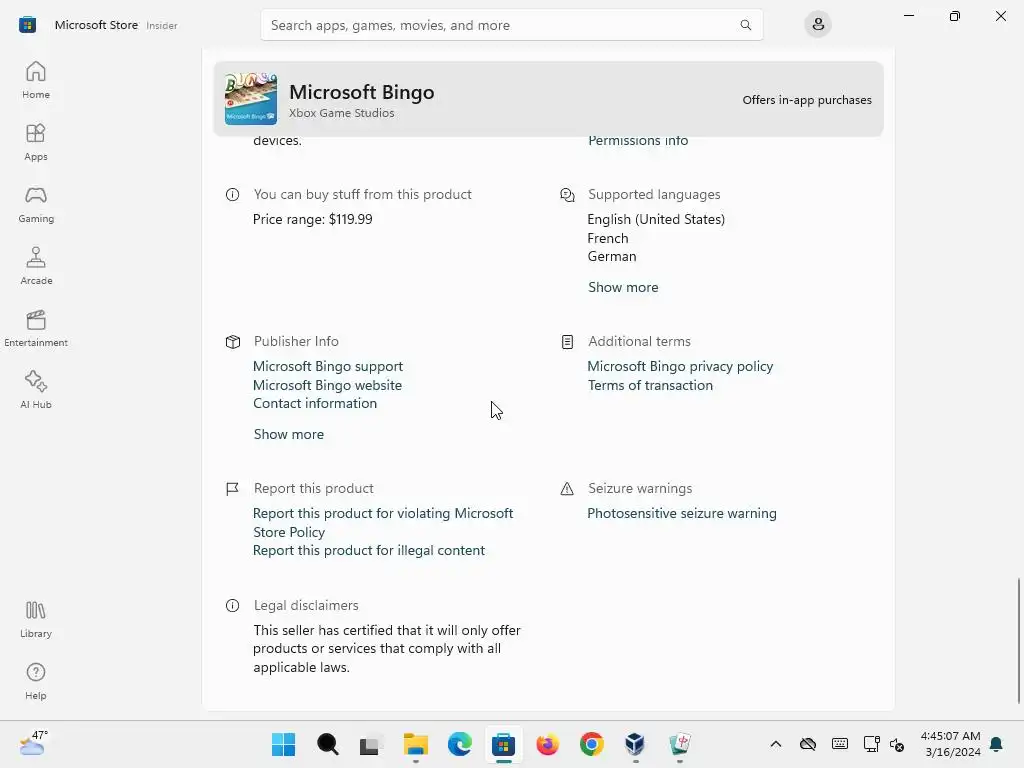Open Task View on the taskbar

371,744
